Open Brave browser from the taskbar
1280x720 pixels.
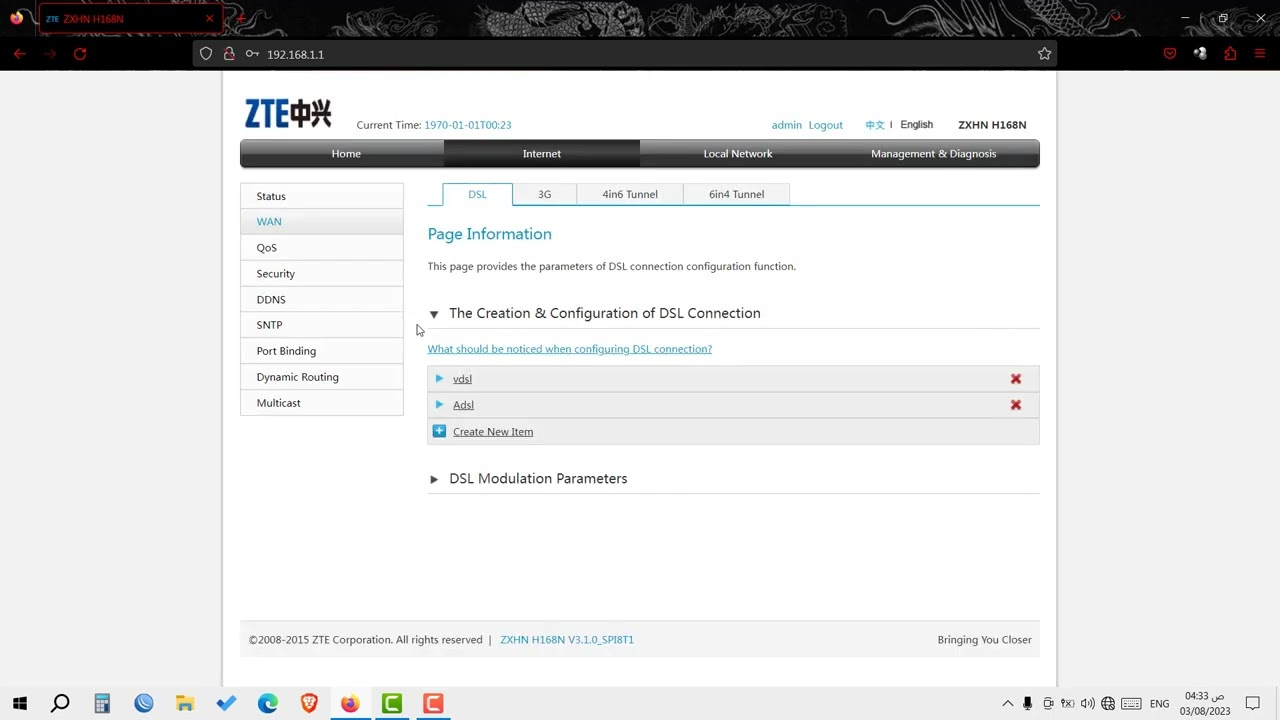(309, 704)
